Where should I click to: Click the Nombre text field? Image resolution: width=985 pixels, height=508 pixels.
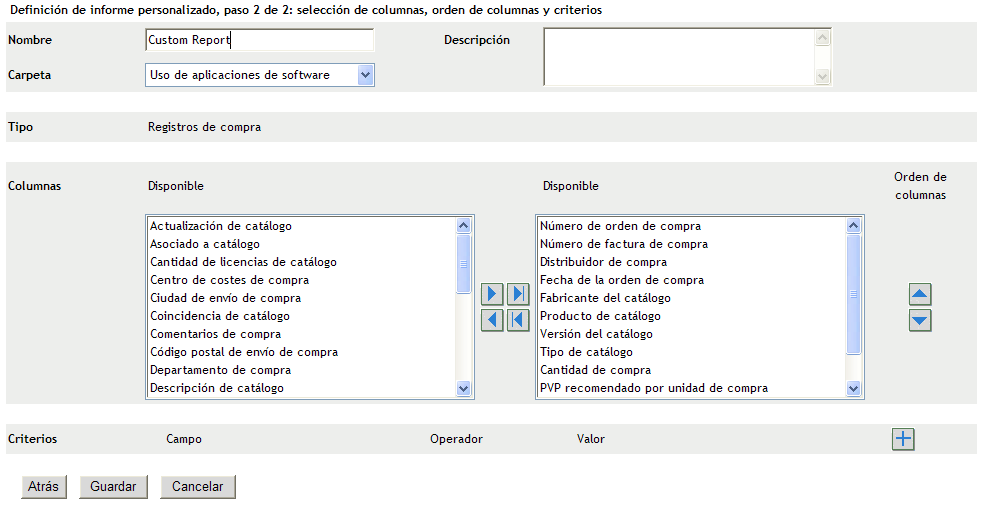tap(259, 40)
